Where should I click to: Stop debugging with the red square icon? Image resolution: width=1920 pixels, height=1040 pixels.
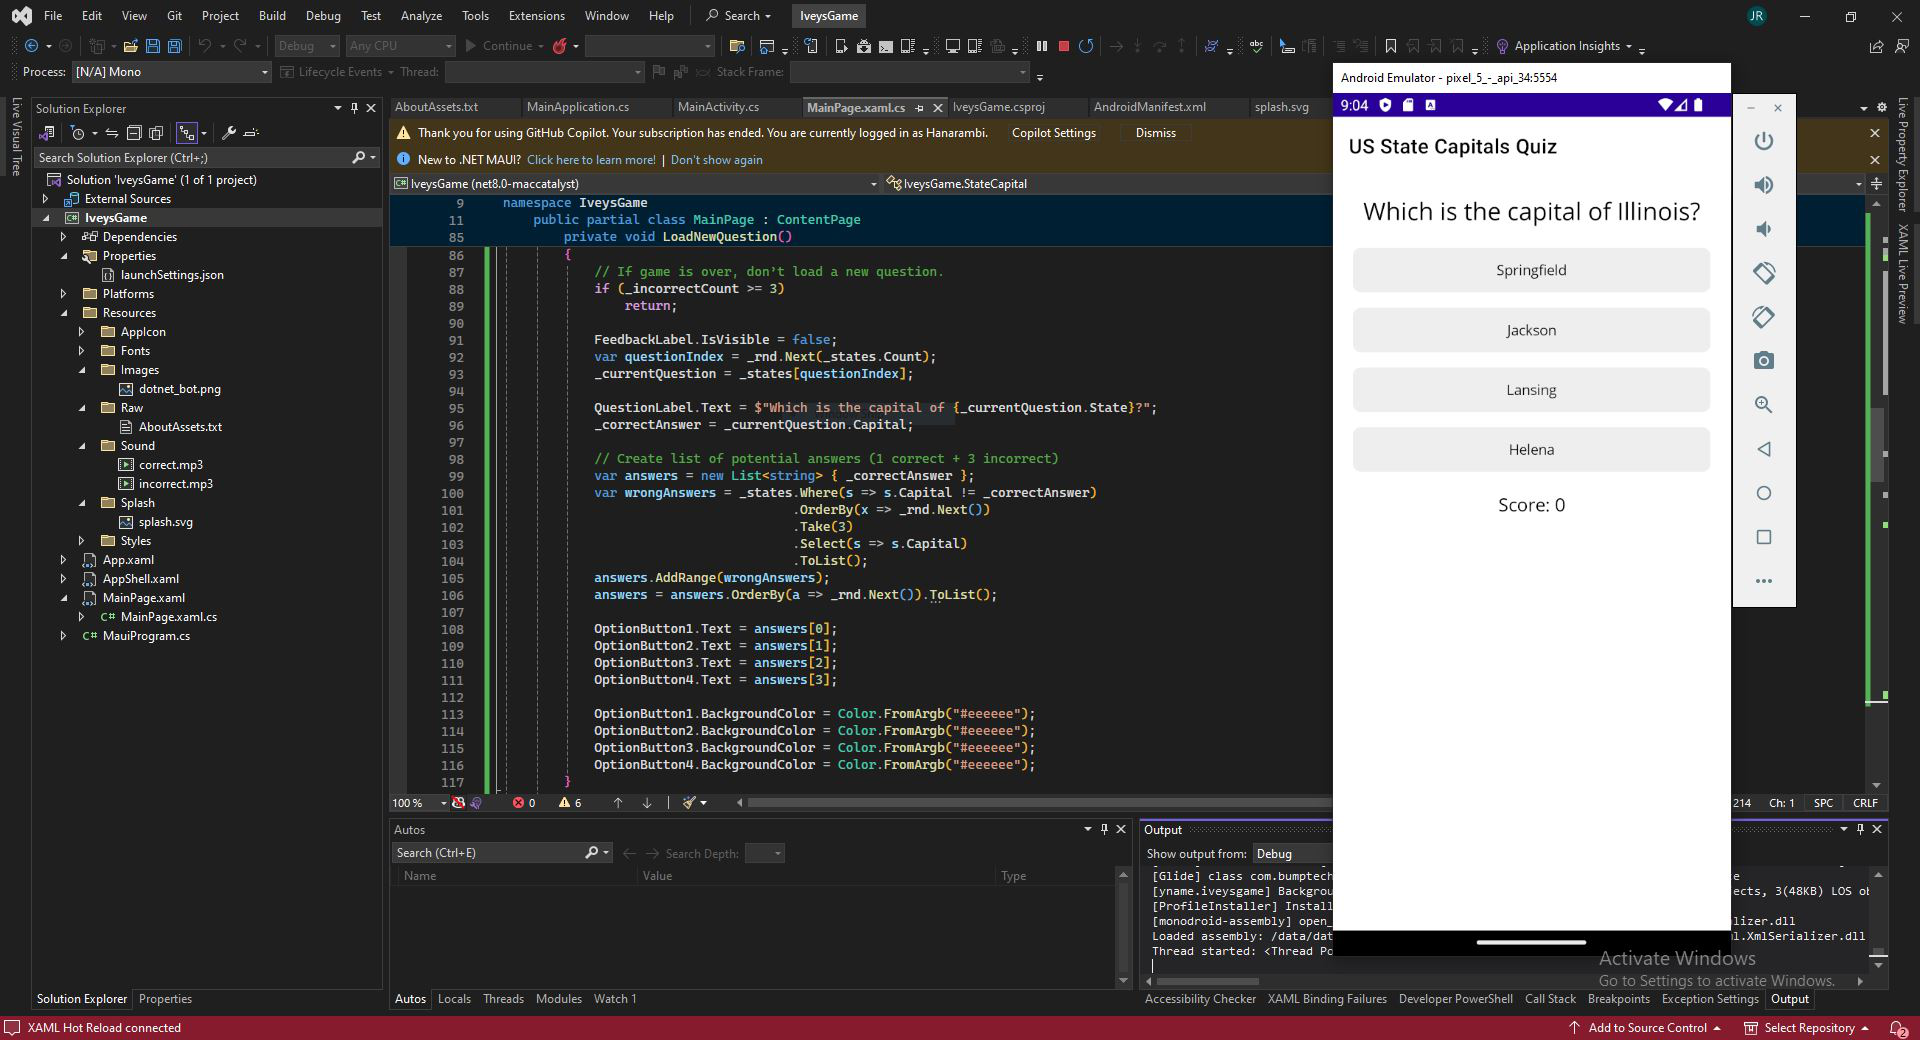tap(1064, 46)
